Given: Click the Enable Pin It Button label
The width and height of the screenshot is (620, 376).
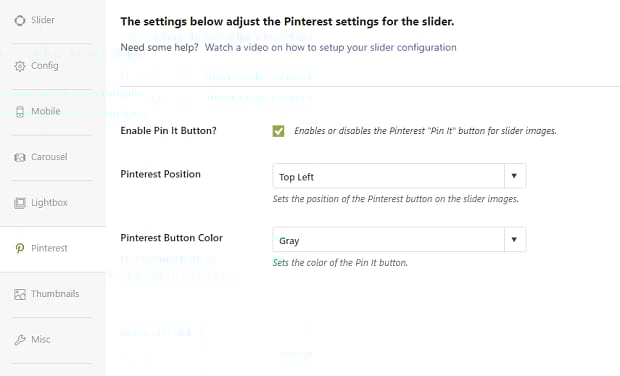Looking at the screenshot, I should pyautogui.click(x=168, y=131).
